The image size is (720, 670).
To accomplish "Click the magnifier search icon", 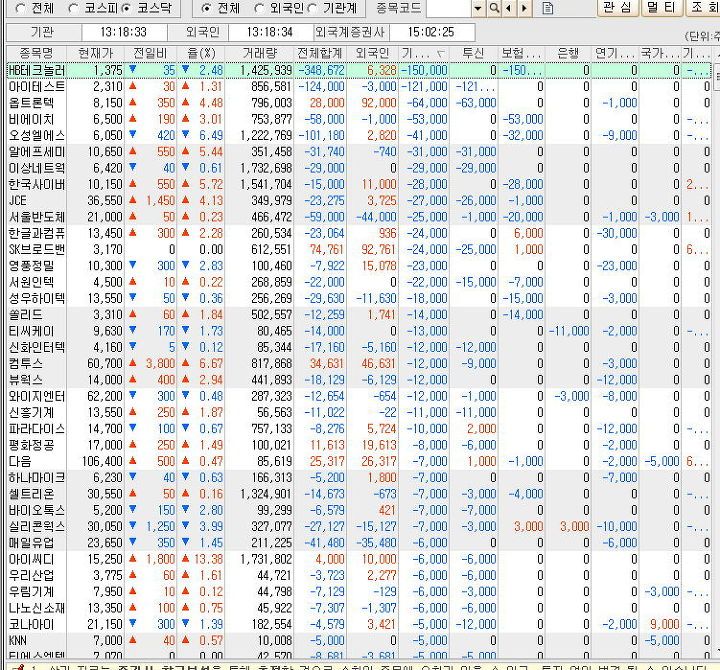I will [x=494, y=8].
